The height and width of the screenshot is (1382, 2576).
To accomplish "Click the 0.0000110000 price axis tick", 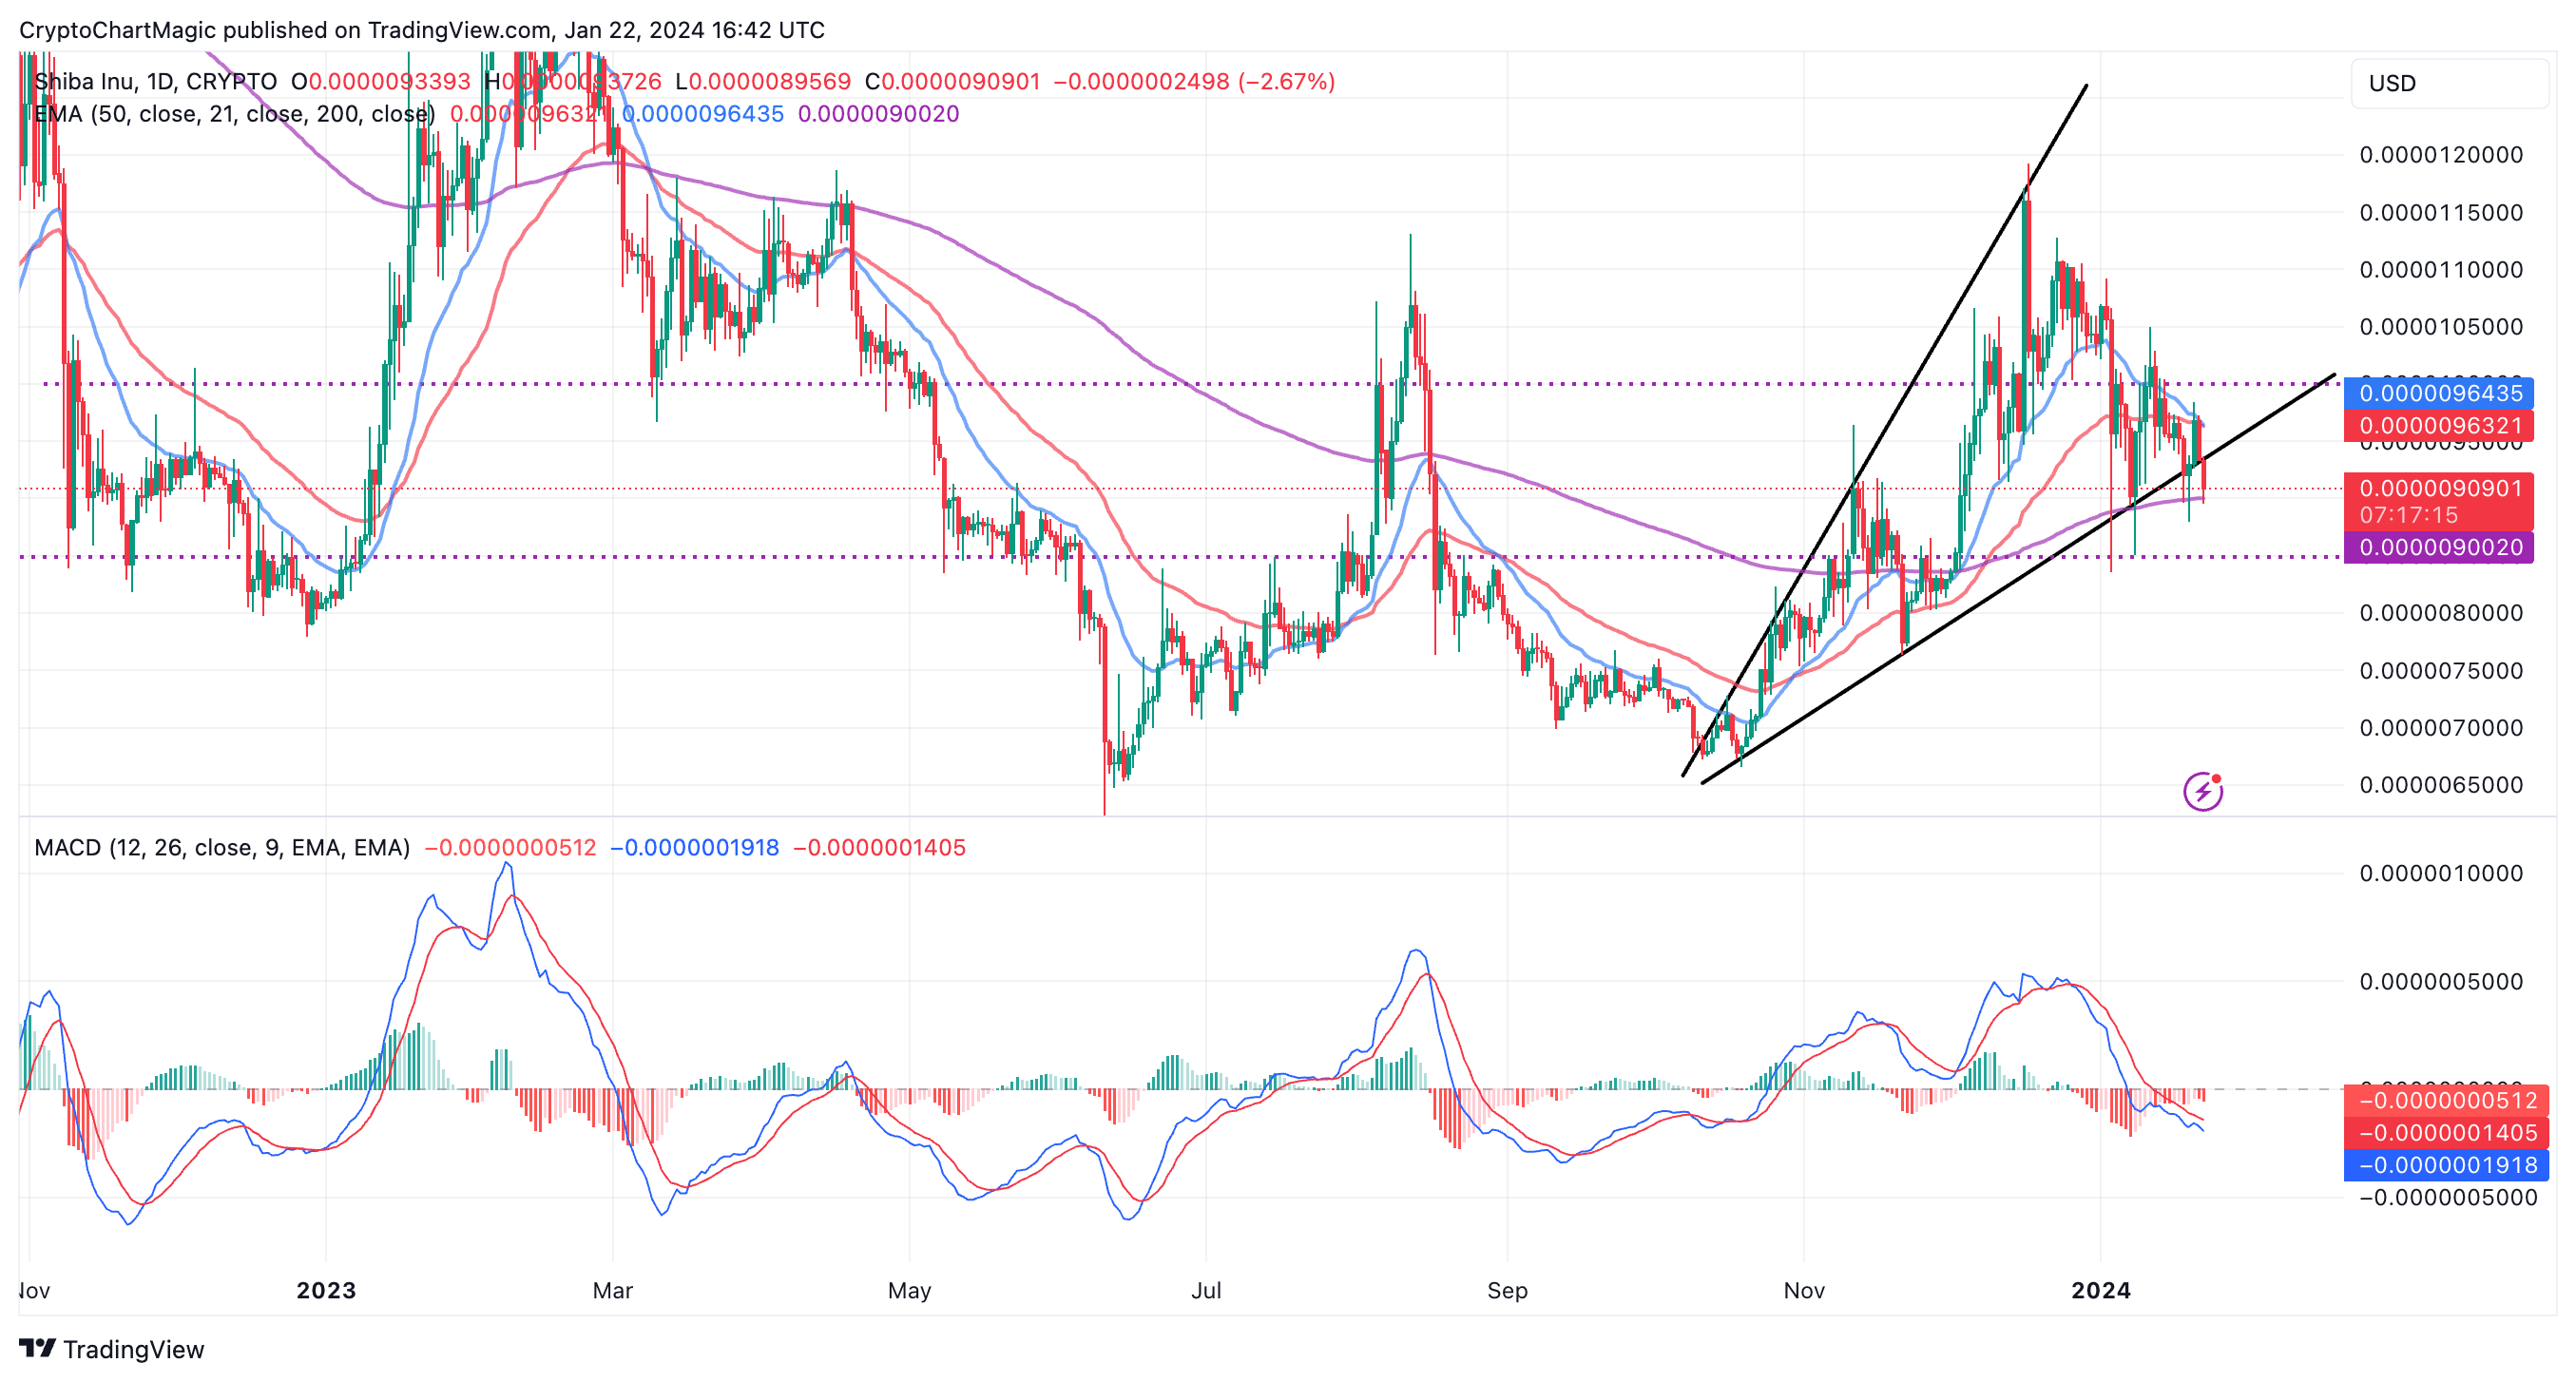I will tap(2441, 269).
